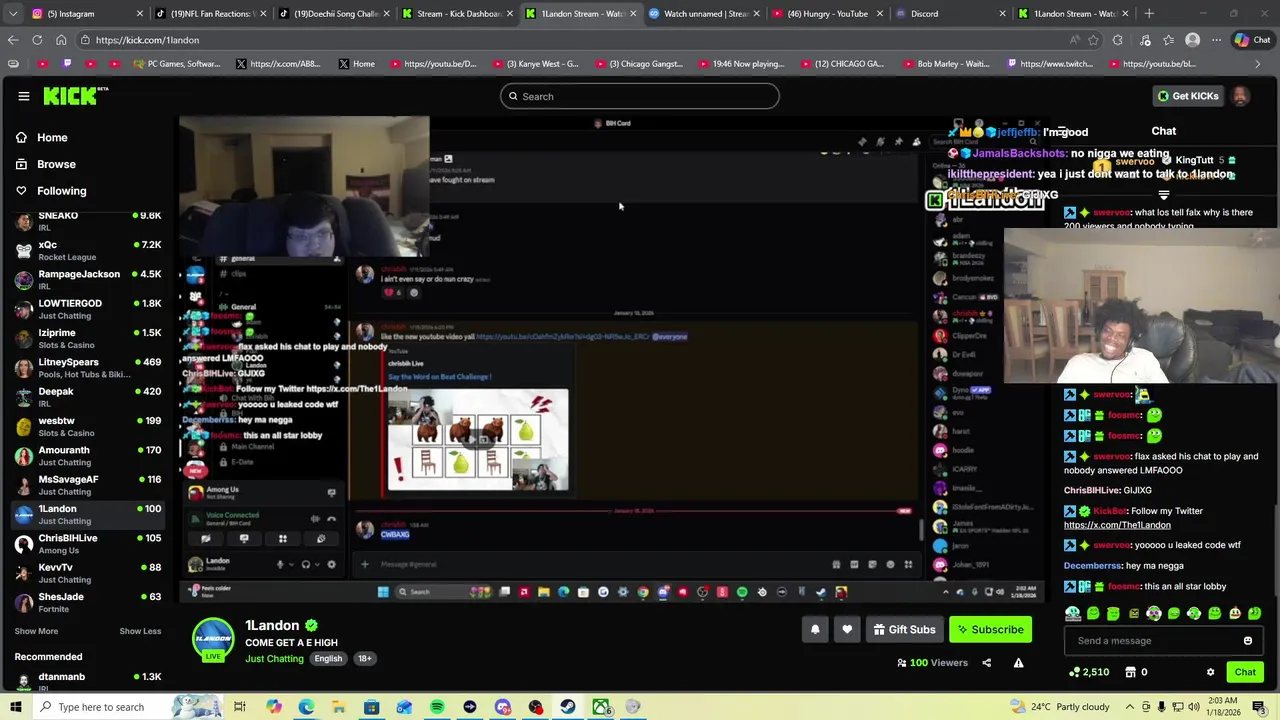Open a new browser tab
1280x720 pixels.
pyautogui.click(x=1149, y=14)
